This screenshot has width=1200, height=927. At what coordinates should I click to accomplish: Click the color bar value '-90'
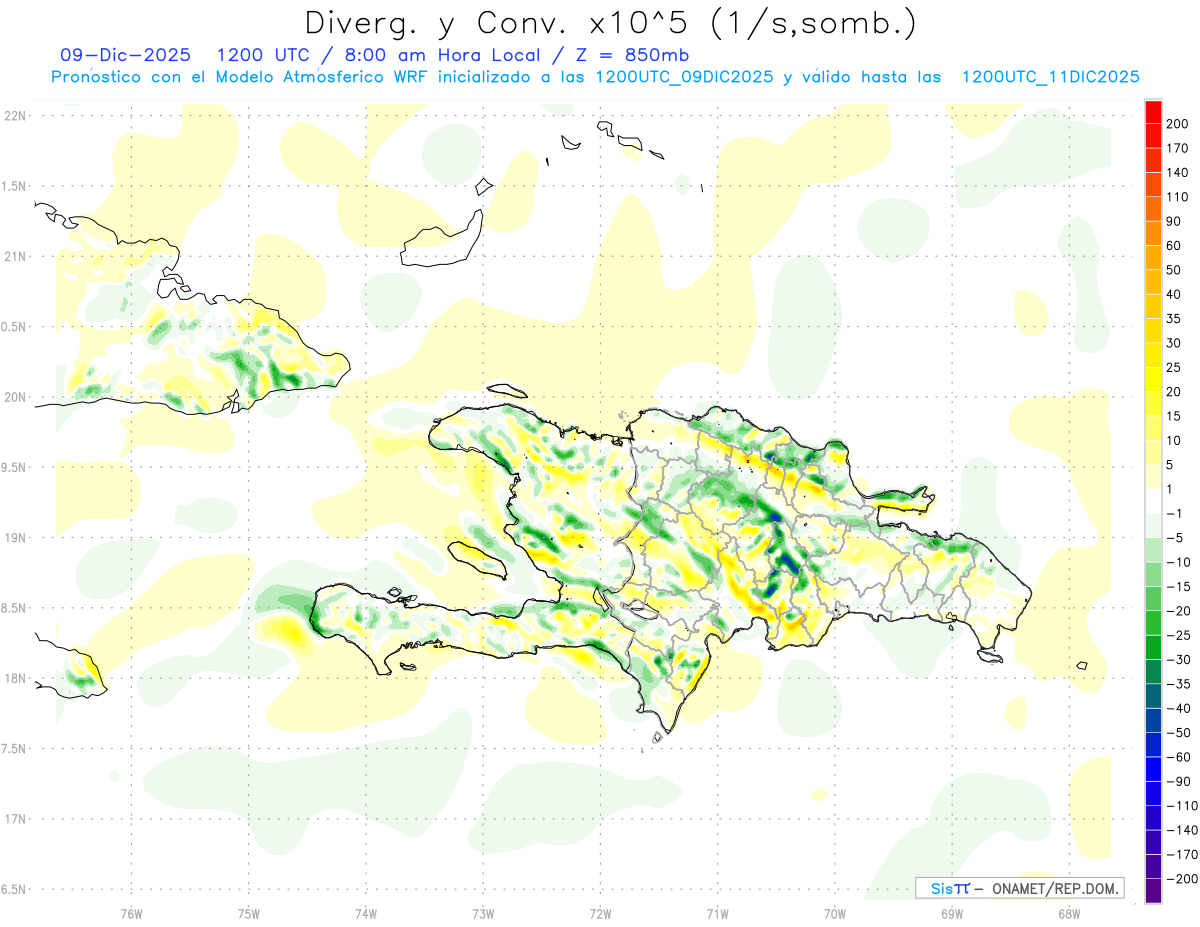pos(1180,782)
